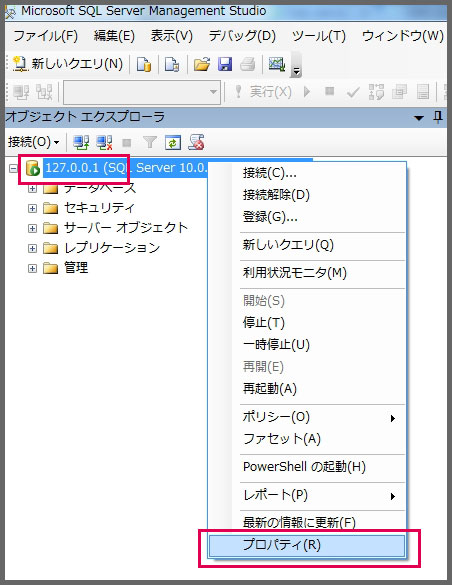Open the ファイル(F) menu

(x=45, y=36)
